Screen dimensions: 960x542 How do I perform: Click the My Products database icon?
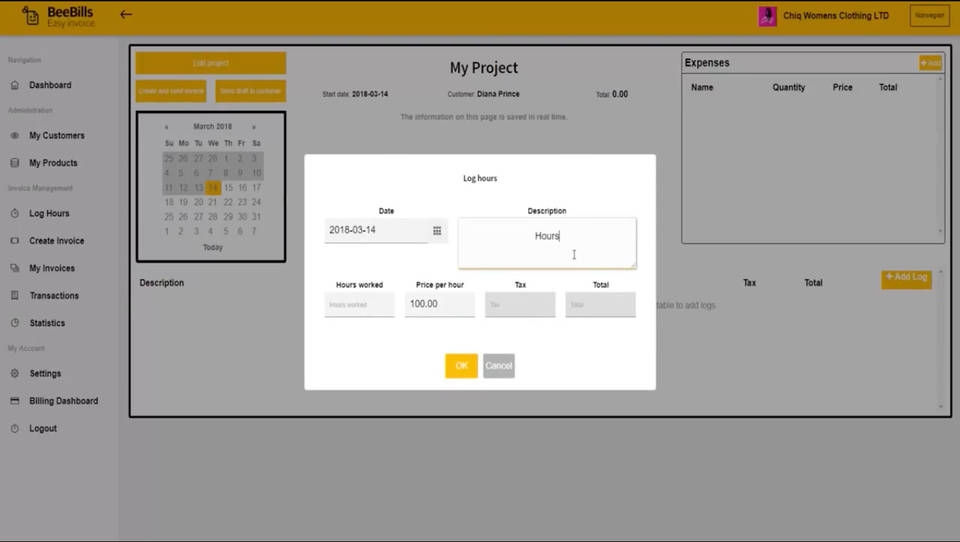15,163
